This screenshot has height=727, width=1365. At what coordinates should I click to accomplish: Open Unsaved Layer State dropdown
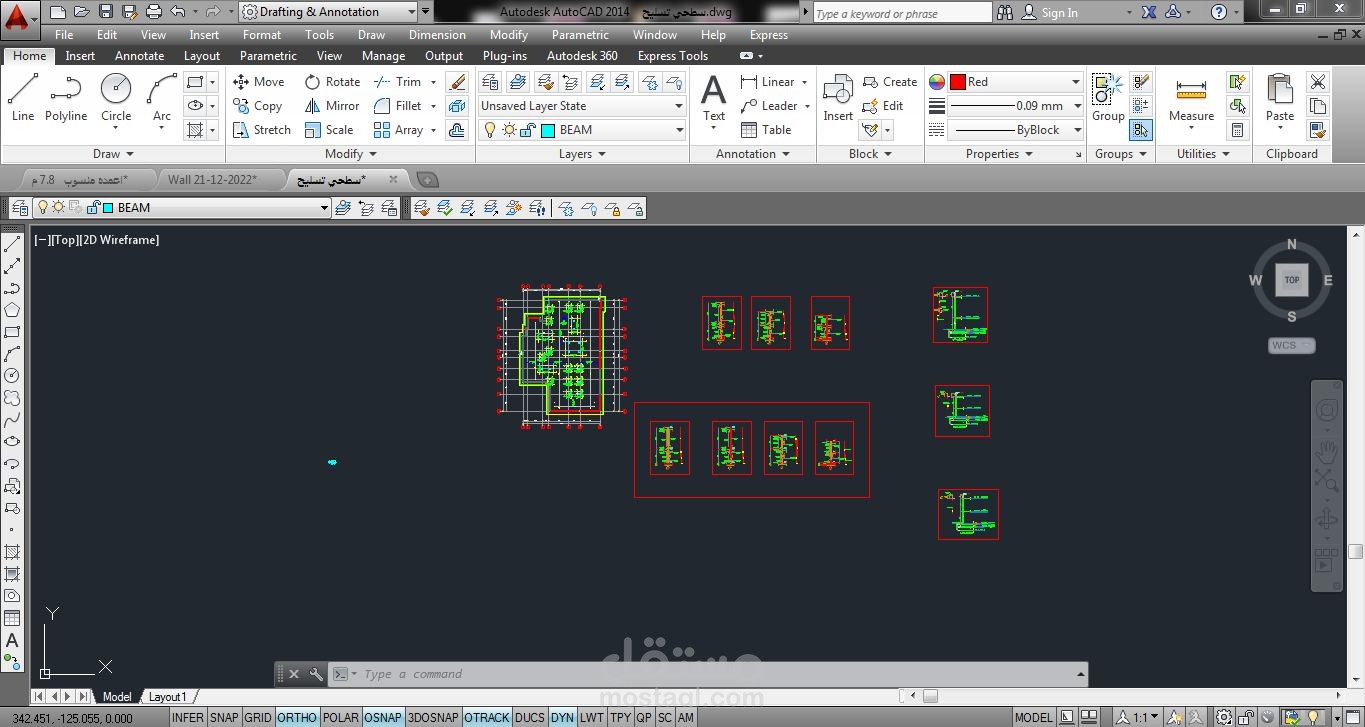(x=581, y=106)
